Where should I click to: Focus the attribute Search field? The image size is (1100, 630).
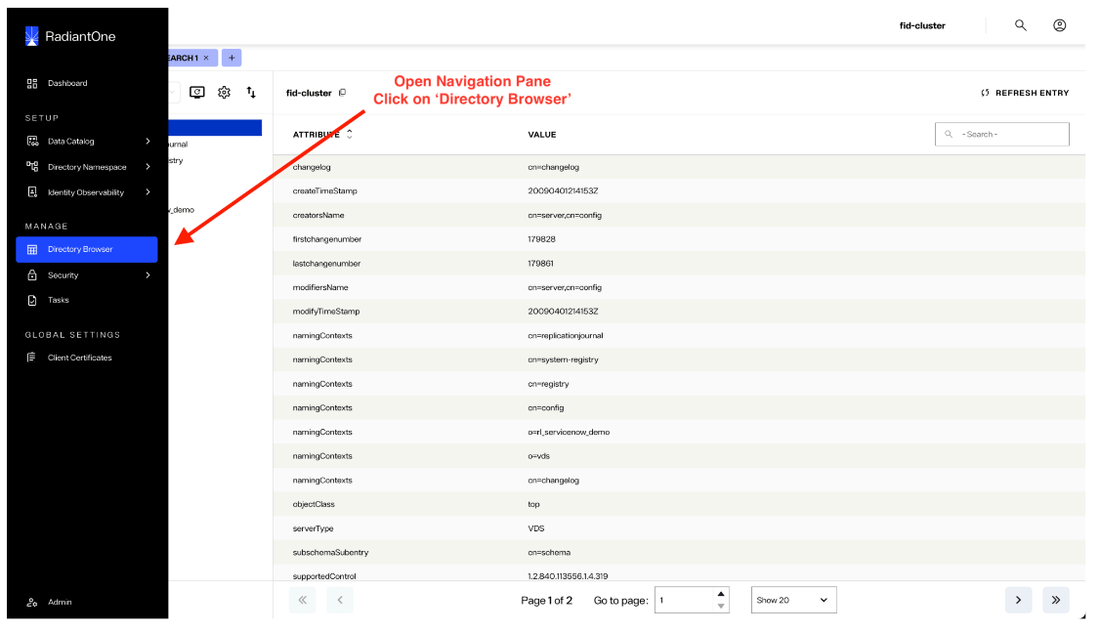pos(1002,134)
